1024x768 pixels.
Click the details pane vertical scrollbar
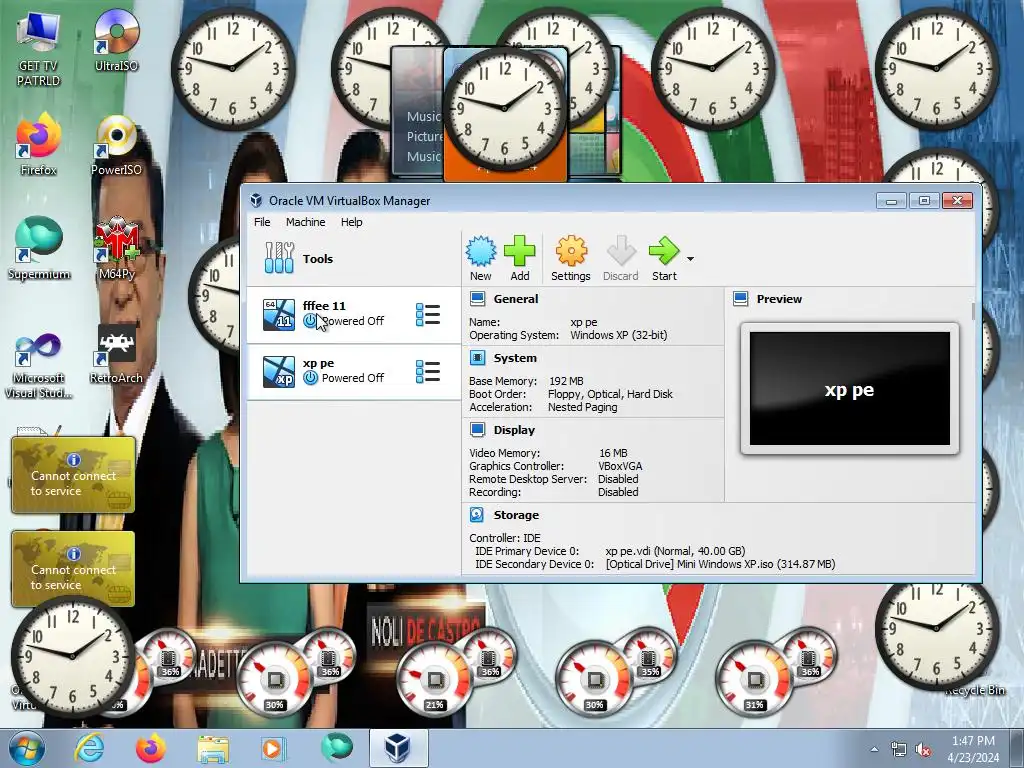(973, 312)
